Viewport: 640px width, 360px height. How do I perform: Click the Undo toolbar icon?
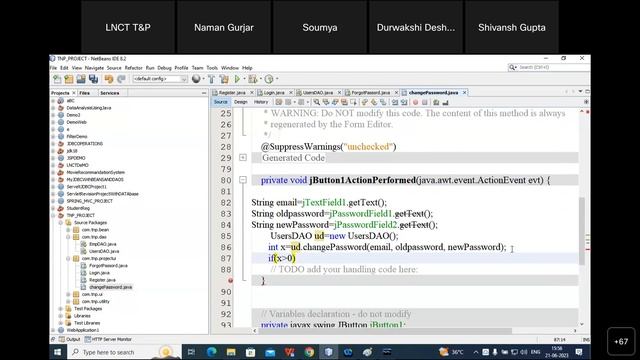pyautogui.click(x=109, y=79)
